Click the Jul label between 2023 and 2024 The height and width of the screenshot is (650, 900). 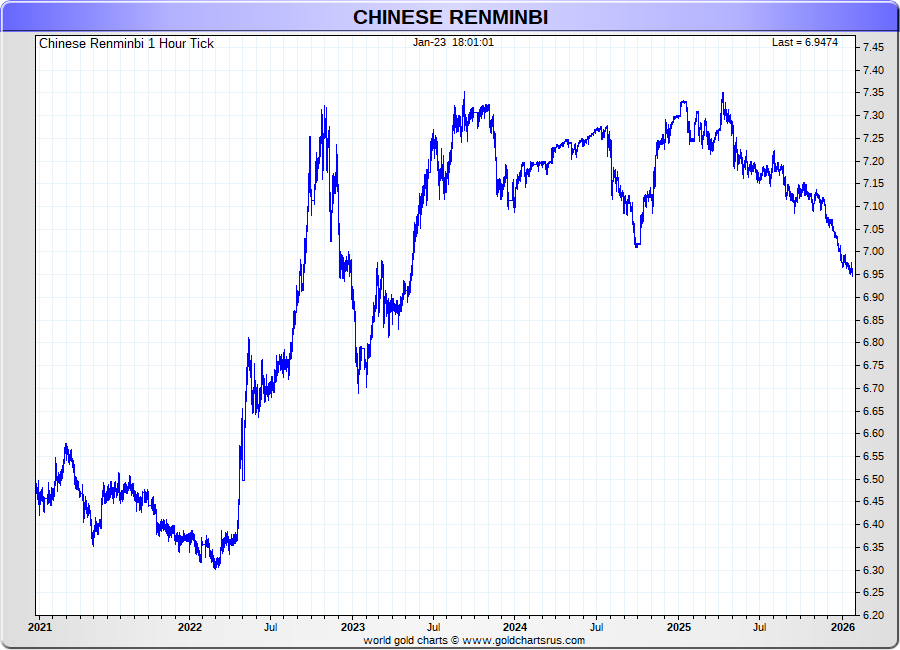(433, 627)
